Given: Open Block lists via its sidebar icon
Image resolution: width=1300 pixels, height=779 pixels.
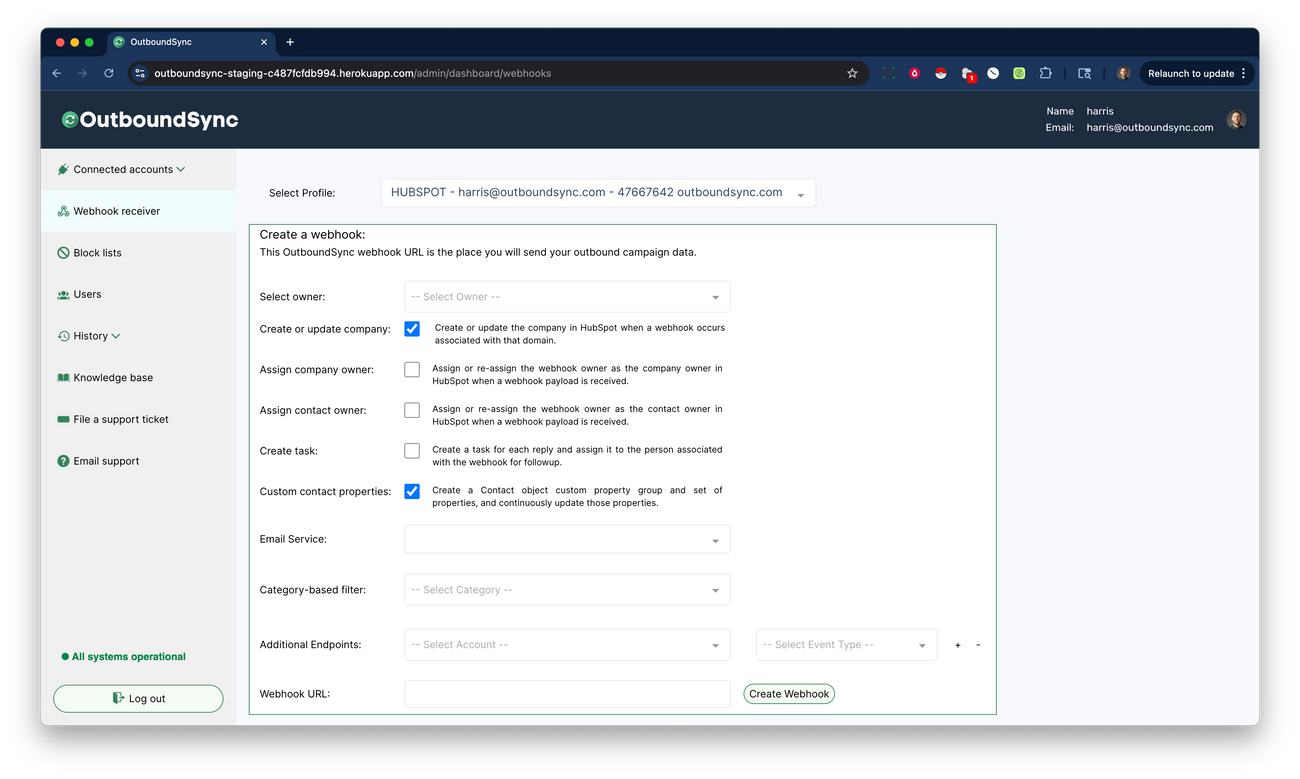Looking at the screenshot, I should (x=63, y=252).
